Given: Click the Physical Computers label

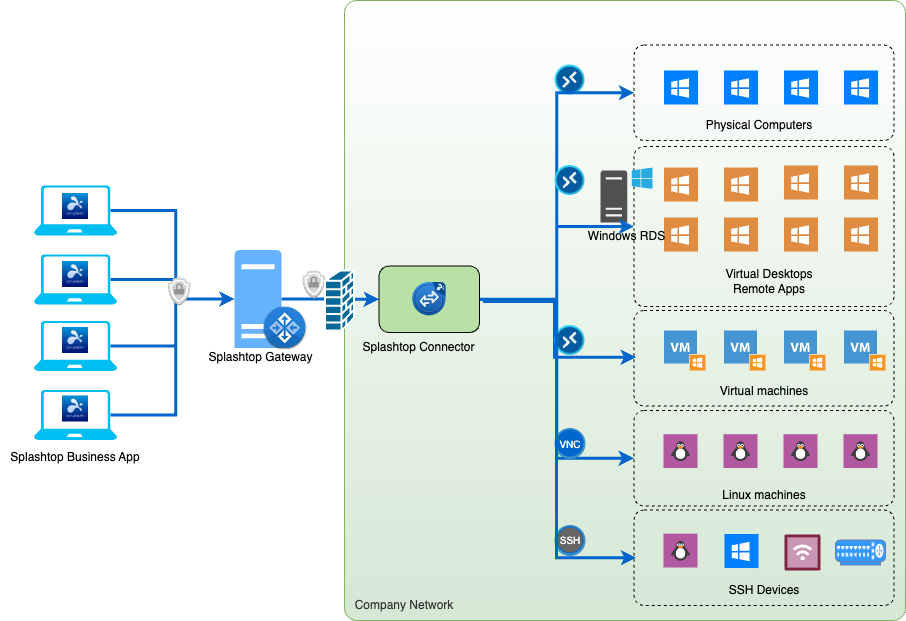Looking at the screenshot, I should click(x=759, y=125).
